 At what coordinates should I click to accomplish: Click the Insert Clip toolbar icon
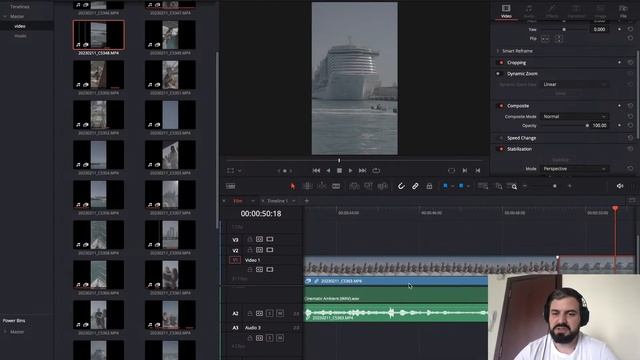[x=354, y=186]
